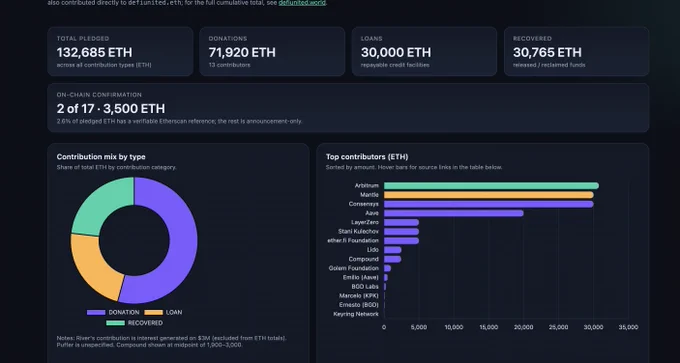Click the 'repayable credit facilities' subtitle
680x363 pixels.
coord(395,65)
